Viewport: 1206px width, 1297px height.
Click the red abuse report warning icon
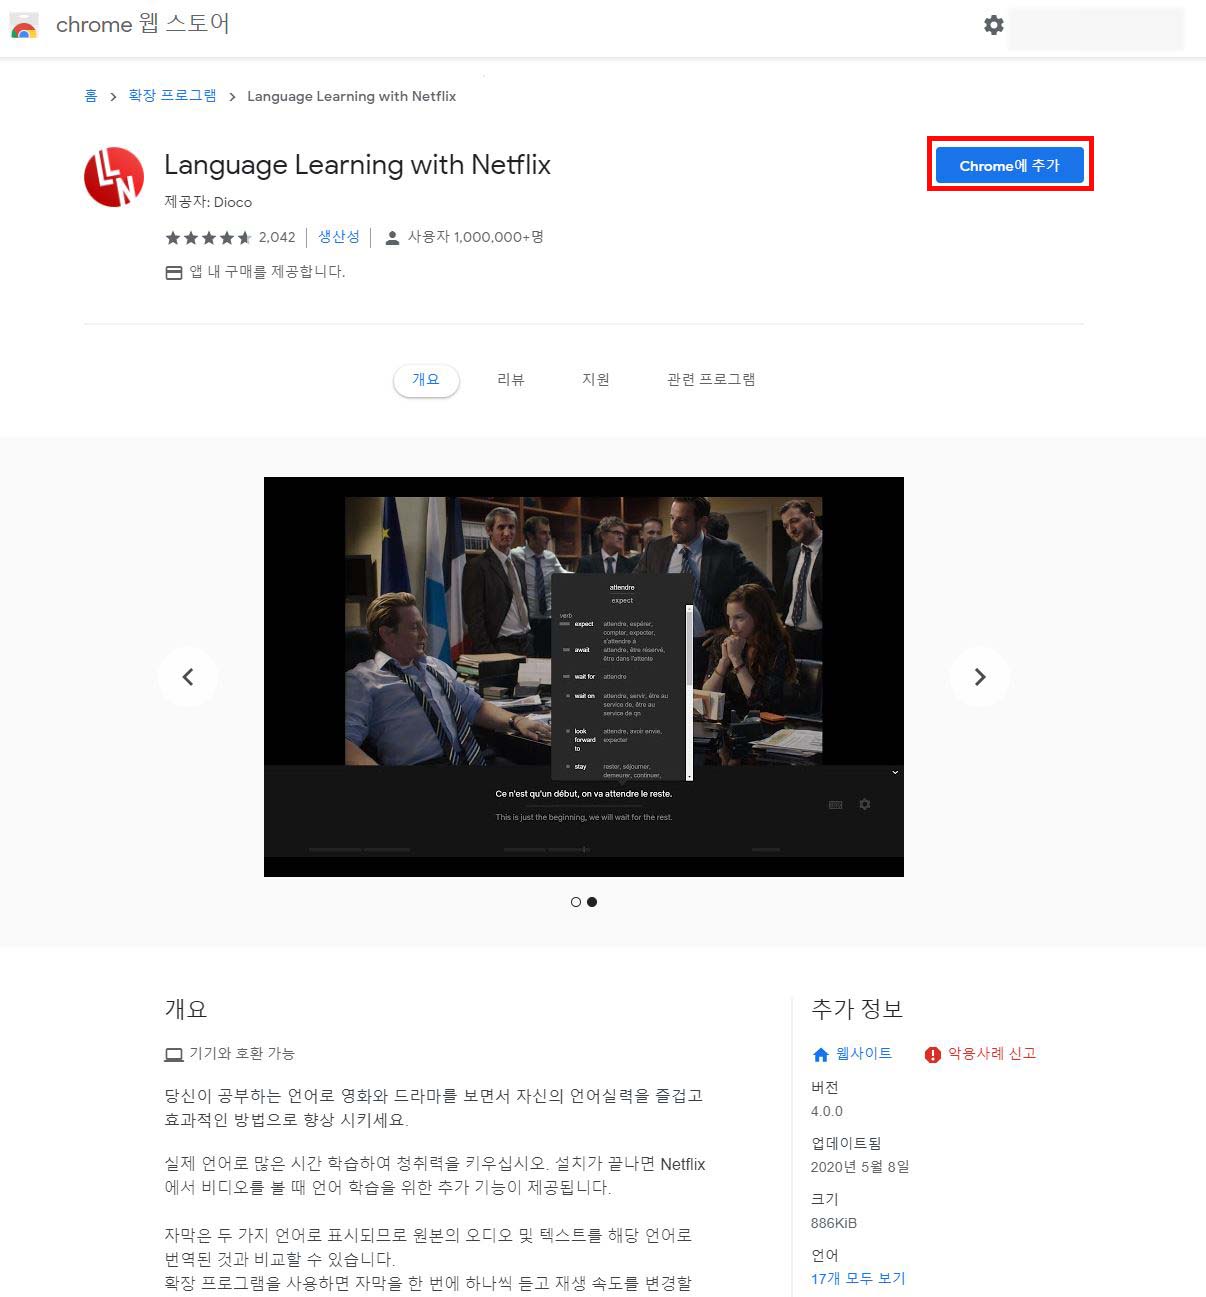(932, 1054)
